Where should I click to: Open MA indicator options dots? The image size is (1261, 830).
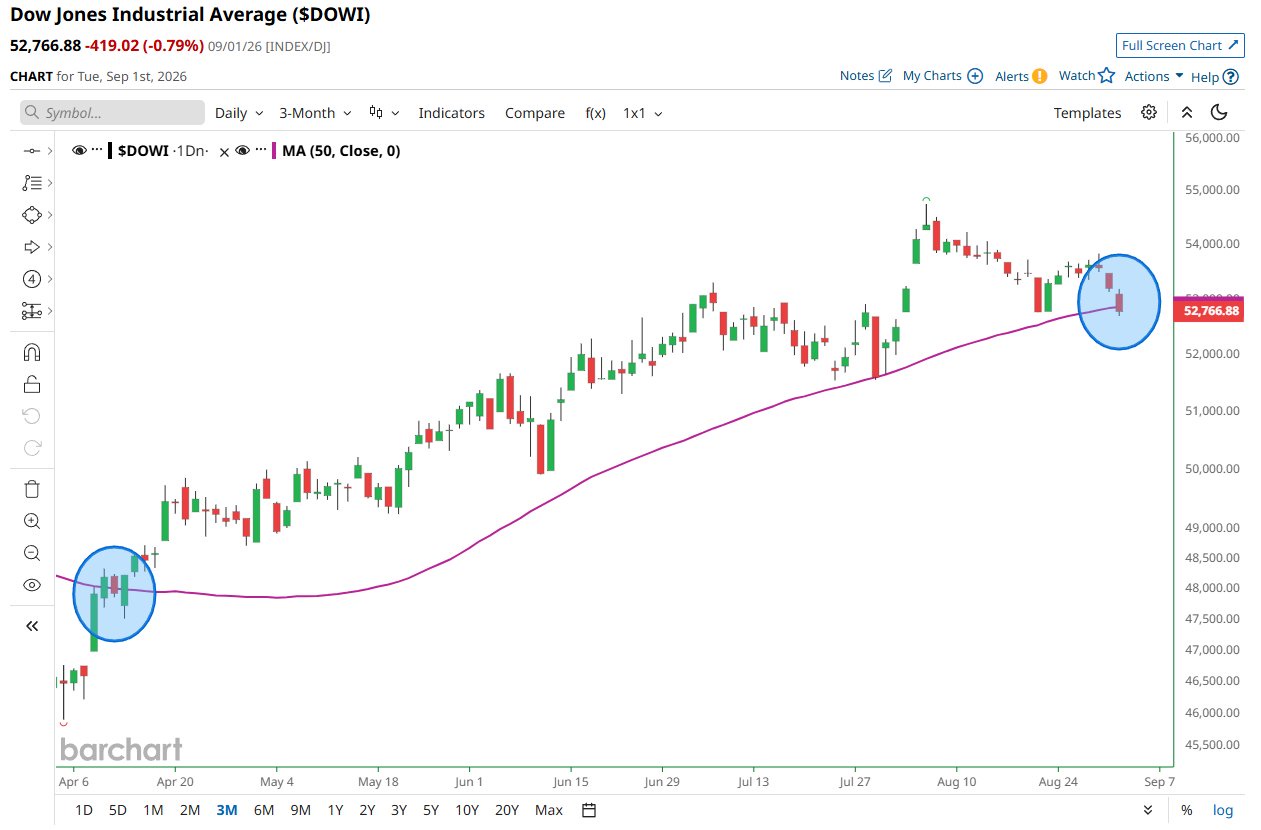259,151
